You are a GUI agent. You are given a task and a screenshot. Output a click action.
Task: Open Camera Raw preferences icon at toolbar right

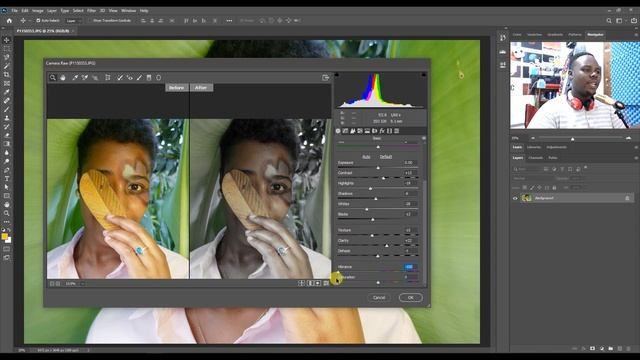coord(325,78)
